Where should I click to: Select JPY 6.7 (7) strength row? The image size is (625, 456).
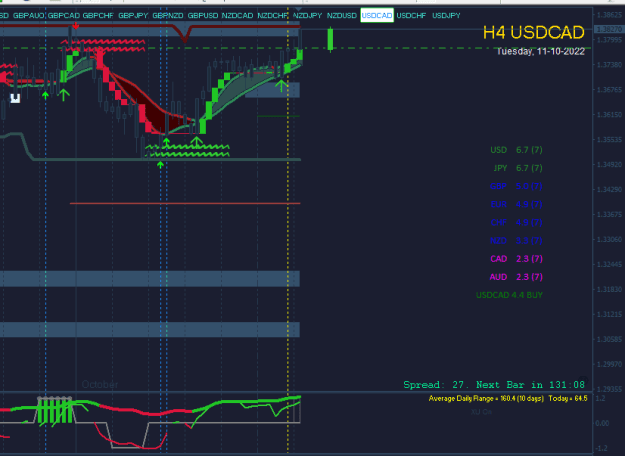point(518,168)
